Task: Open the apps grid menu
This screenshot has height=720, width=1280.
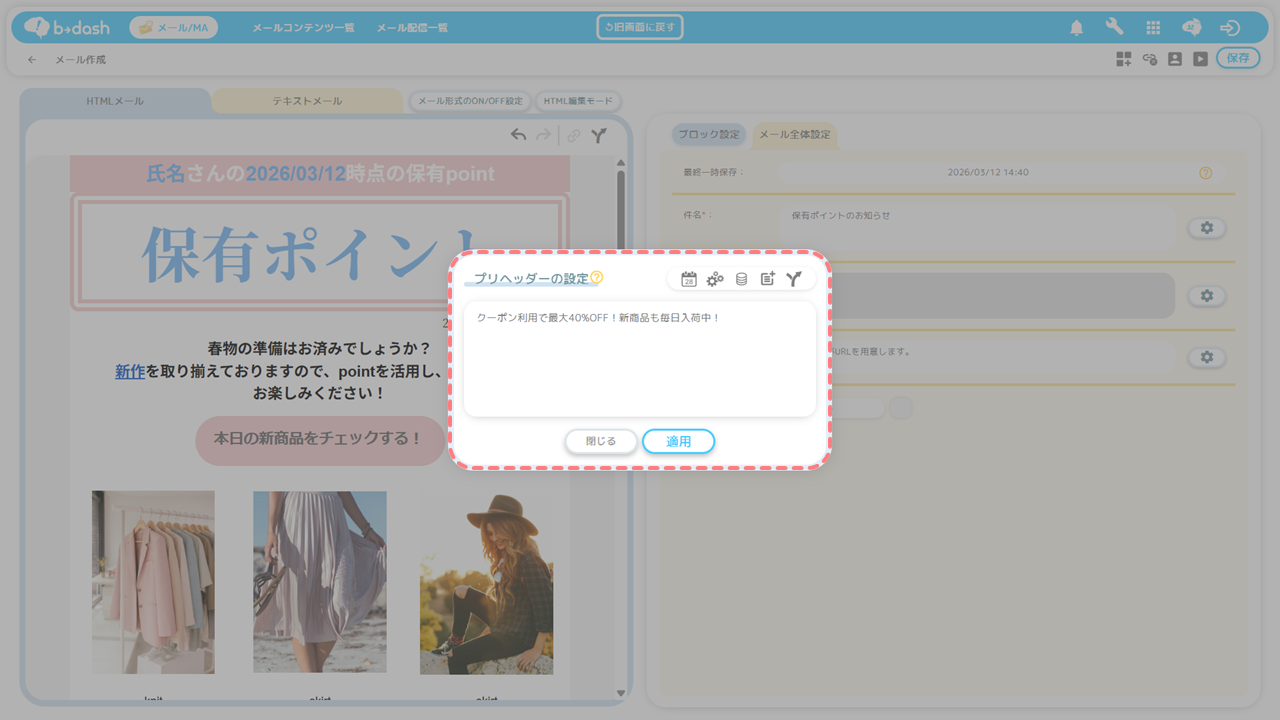Action: tap(1153, 28)
